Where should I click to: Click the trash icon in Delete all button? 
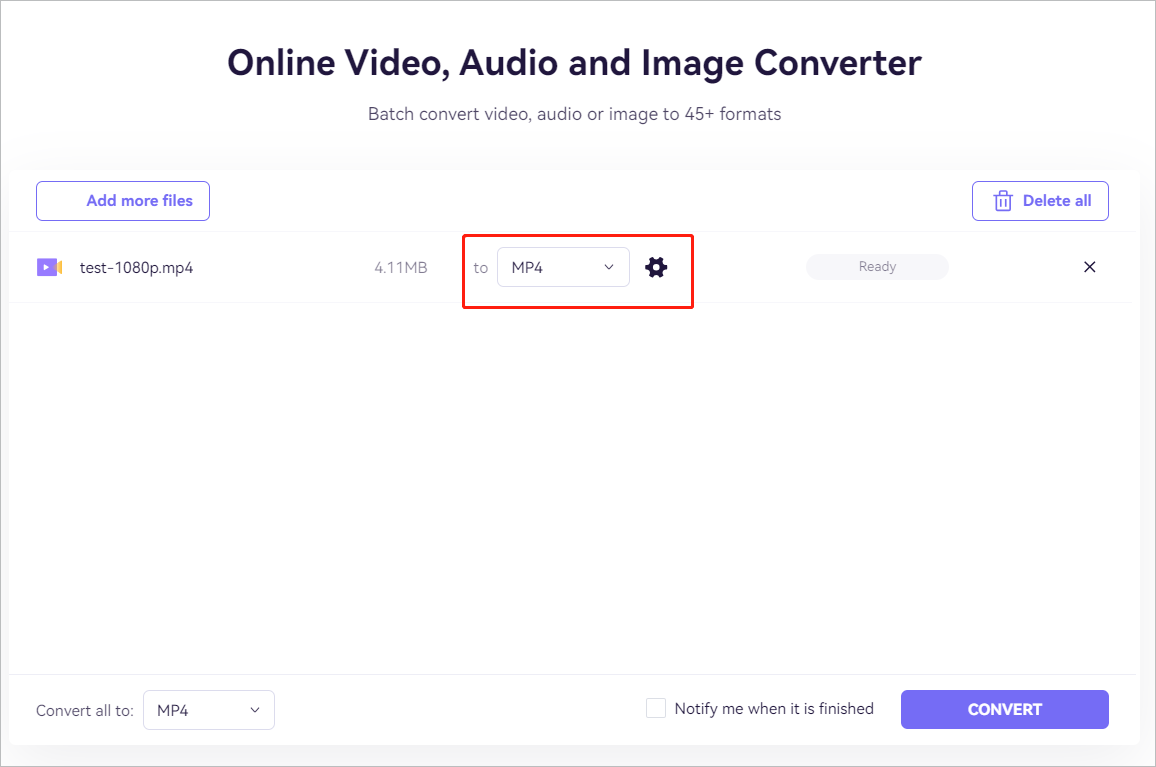(x=1003, y=200)
